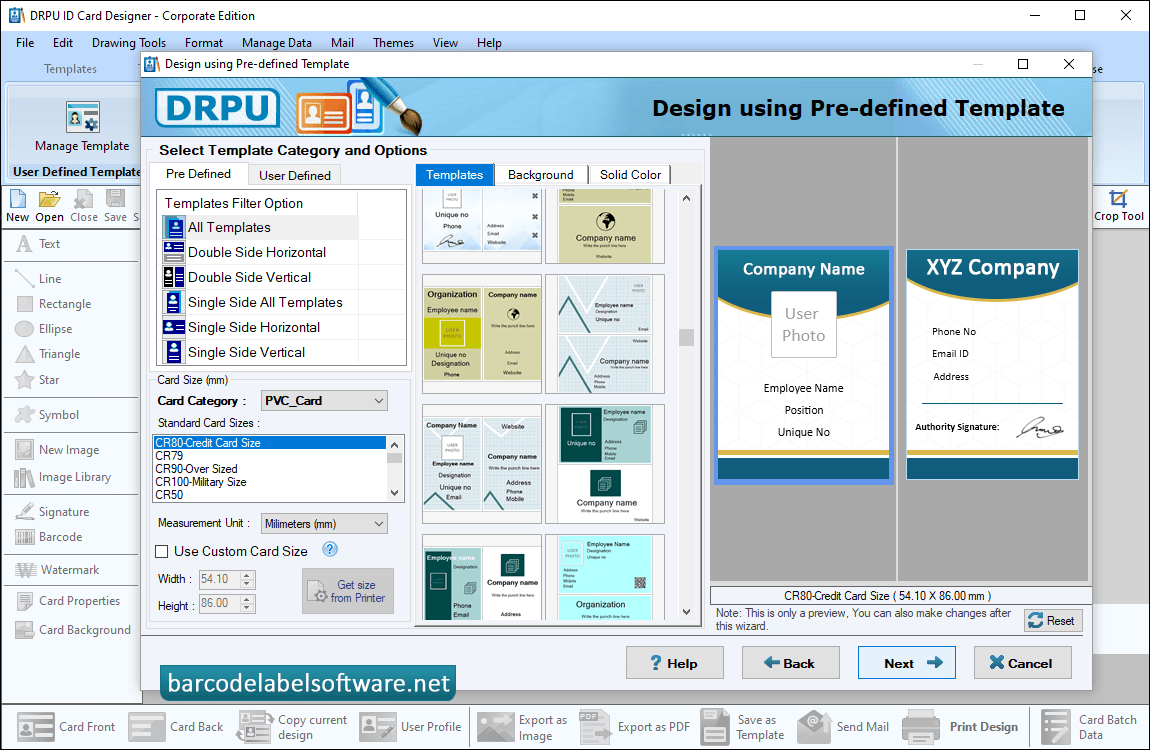1150x750 pixels.
Task: Select the Star shape tool
Action: click(x=37, y=380)
